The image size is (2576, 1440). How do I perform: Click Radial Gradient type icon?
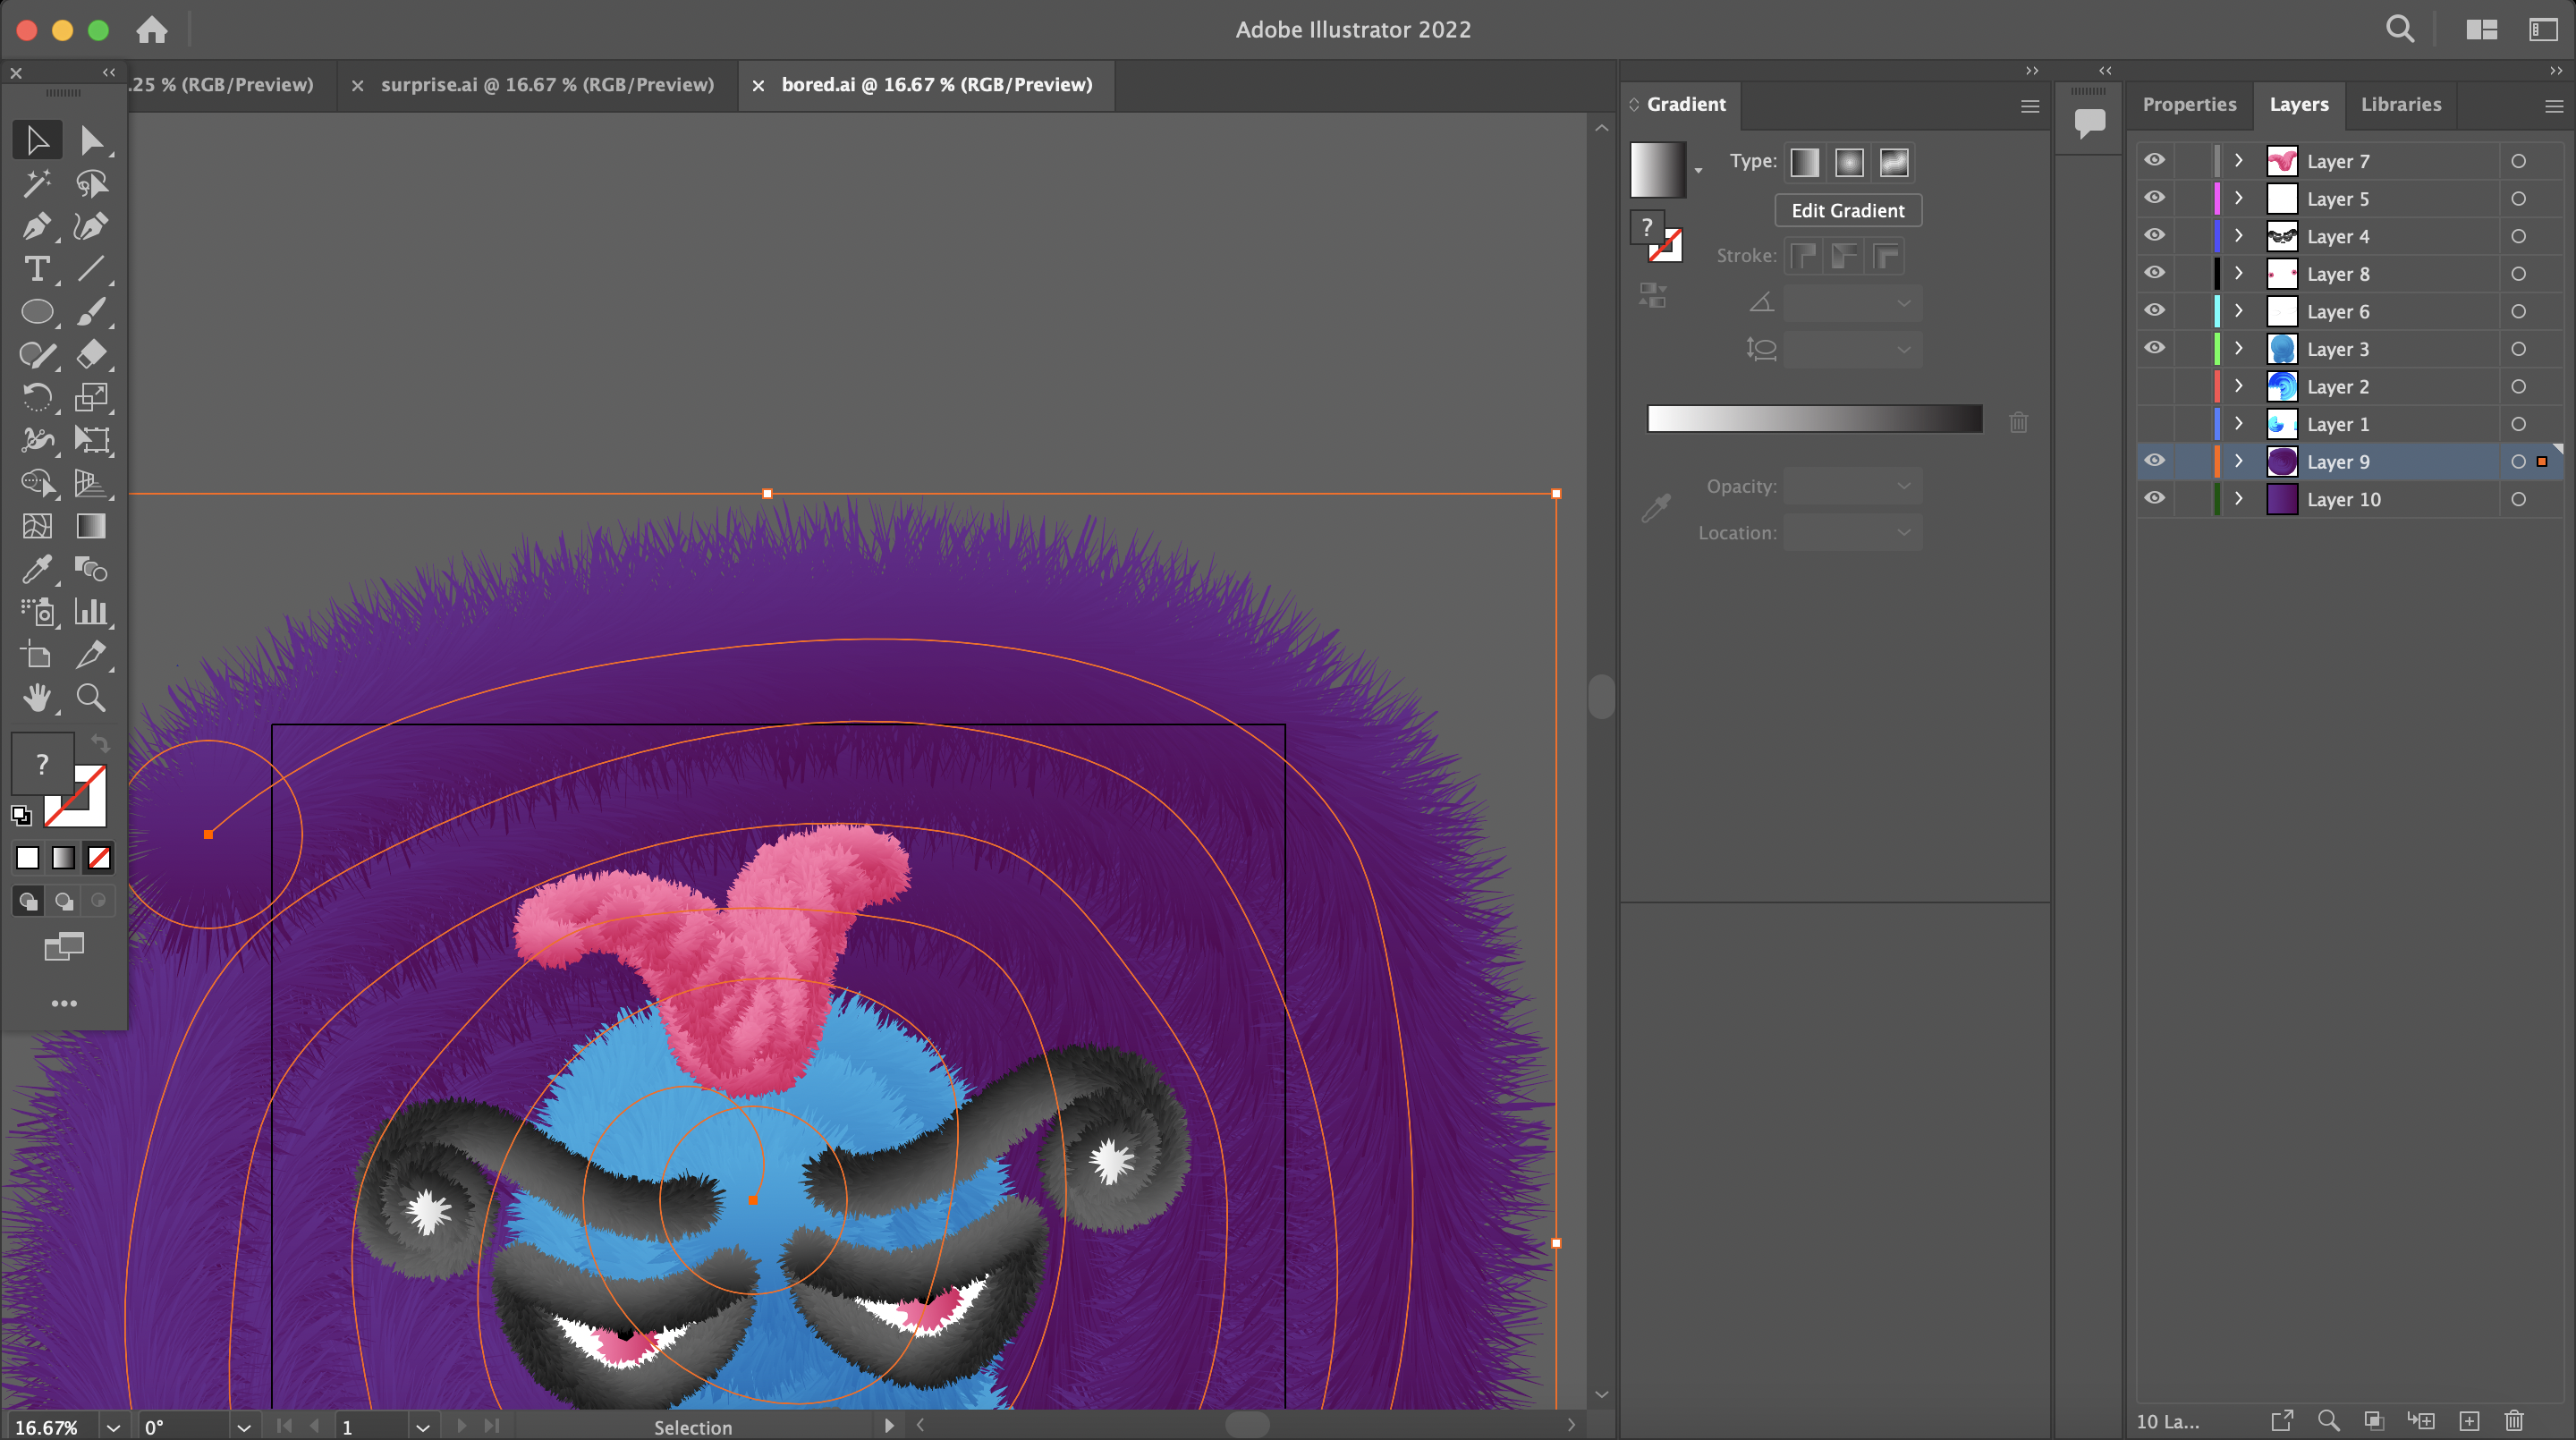[1849, 162]
